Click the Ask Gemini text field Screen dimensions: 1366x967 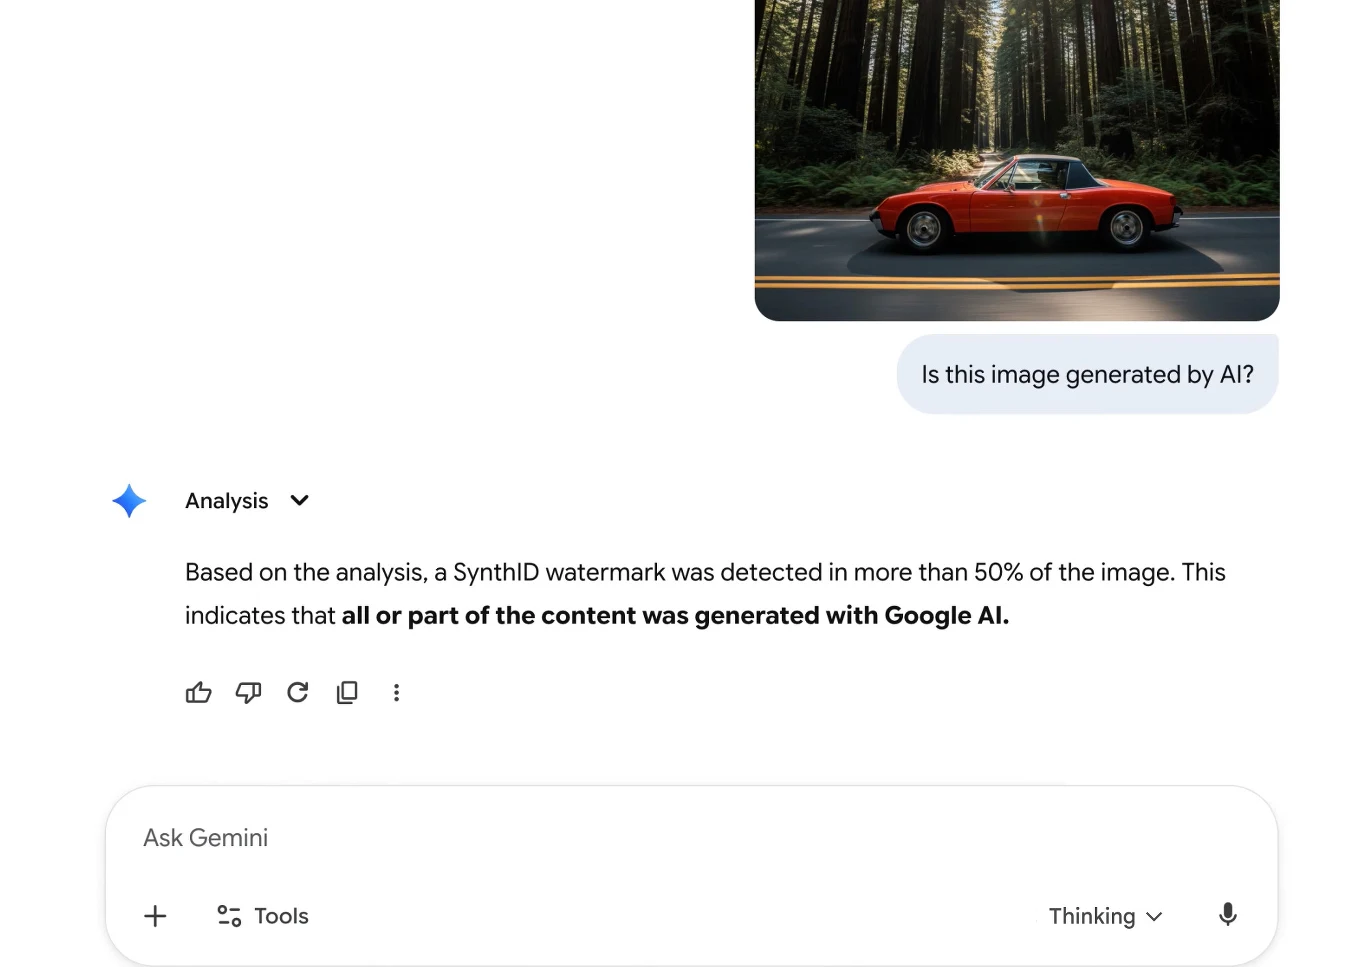pos(600,838)
